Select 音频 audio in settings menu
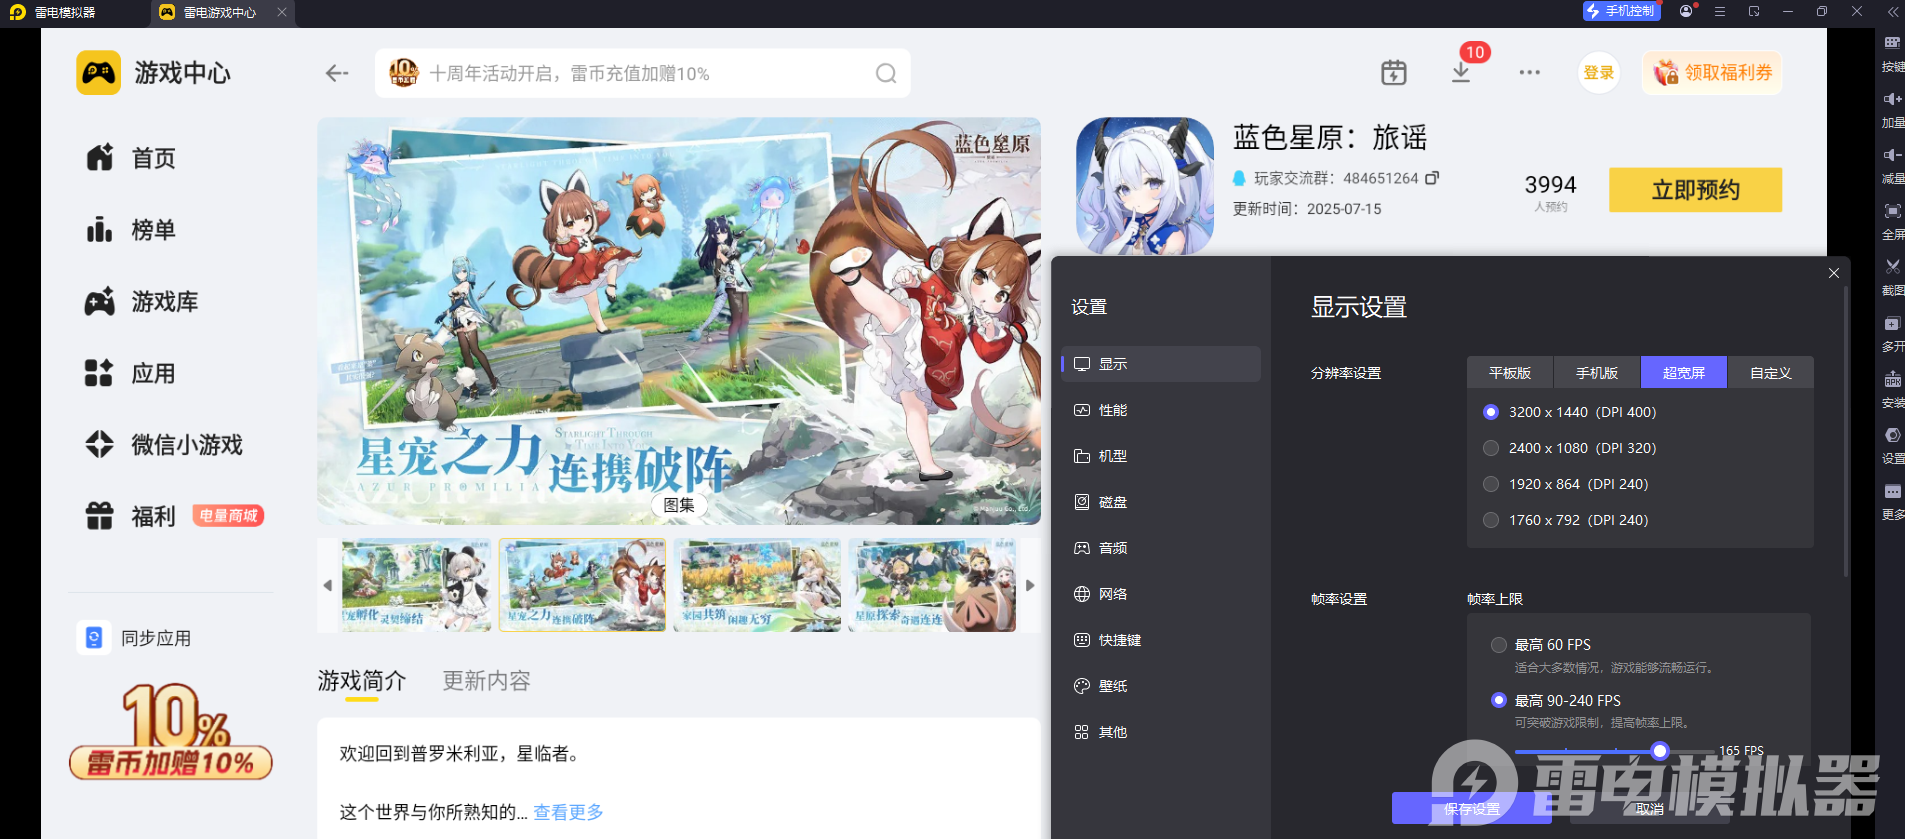This screenshot has height=839, width=1905. point(1162,548)
